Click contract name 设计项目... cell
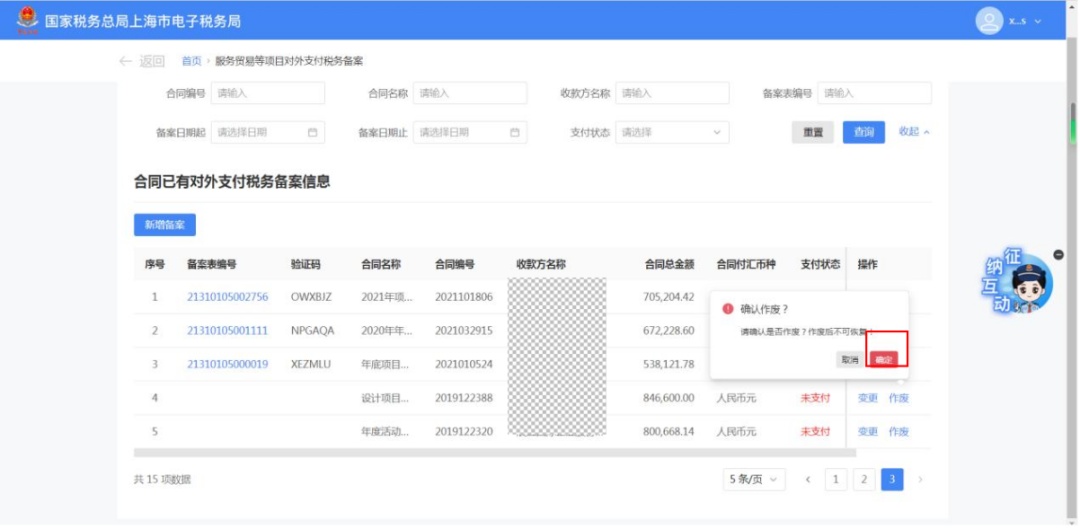The width and height of the screenshot is (1080, 529). pos(386,397)
